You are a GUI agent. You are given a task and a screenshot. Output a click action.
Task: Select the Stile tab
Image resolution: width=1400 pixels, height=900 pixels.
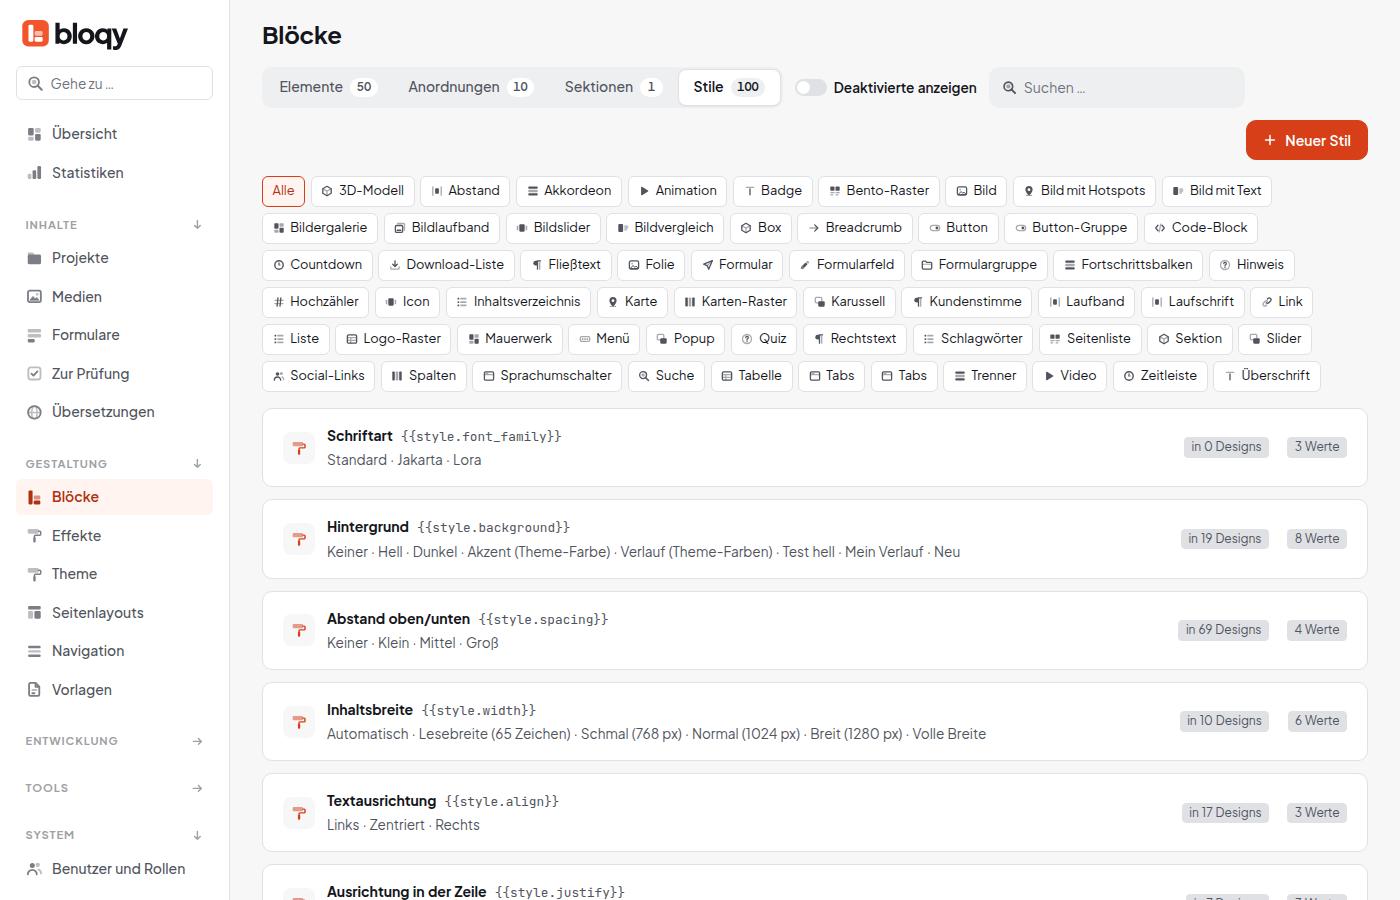tap(729, 87)
